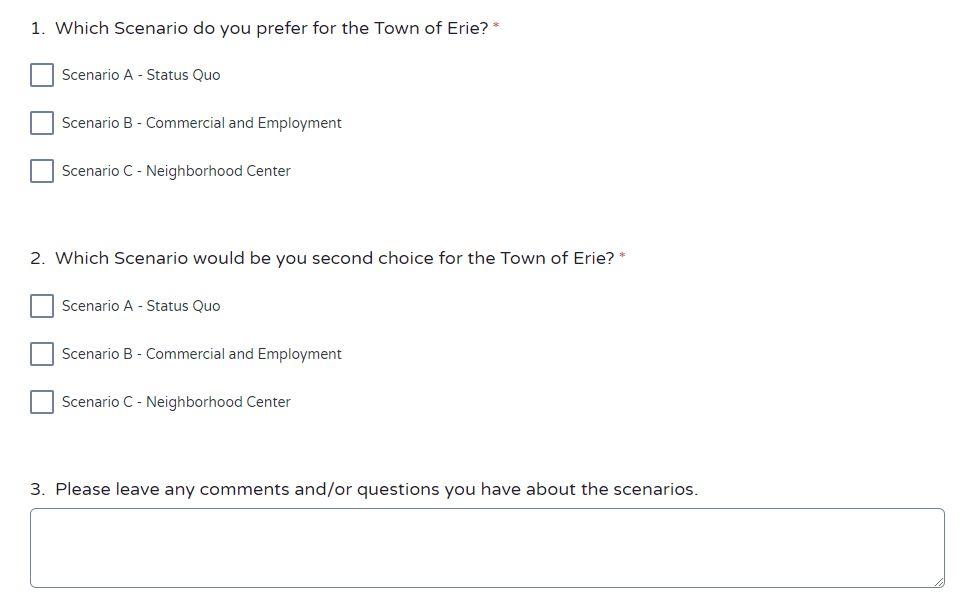
Task: Click 'Commercial and Employment' label text in question 2
Action: [244, 354]
